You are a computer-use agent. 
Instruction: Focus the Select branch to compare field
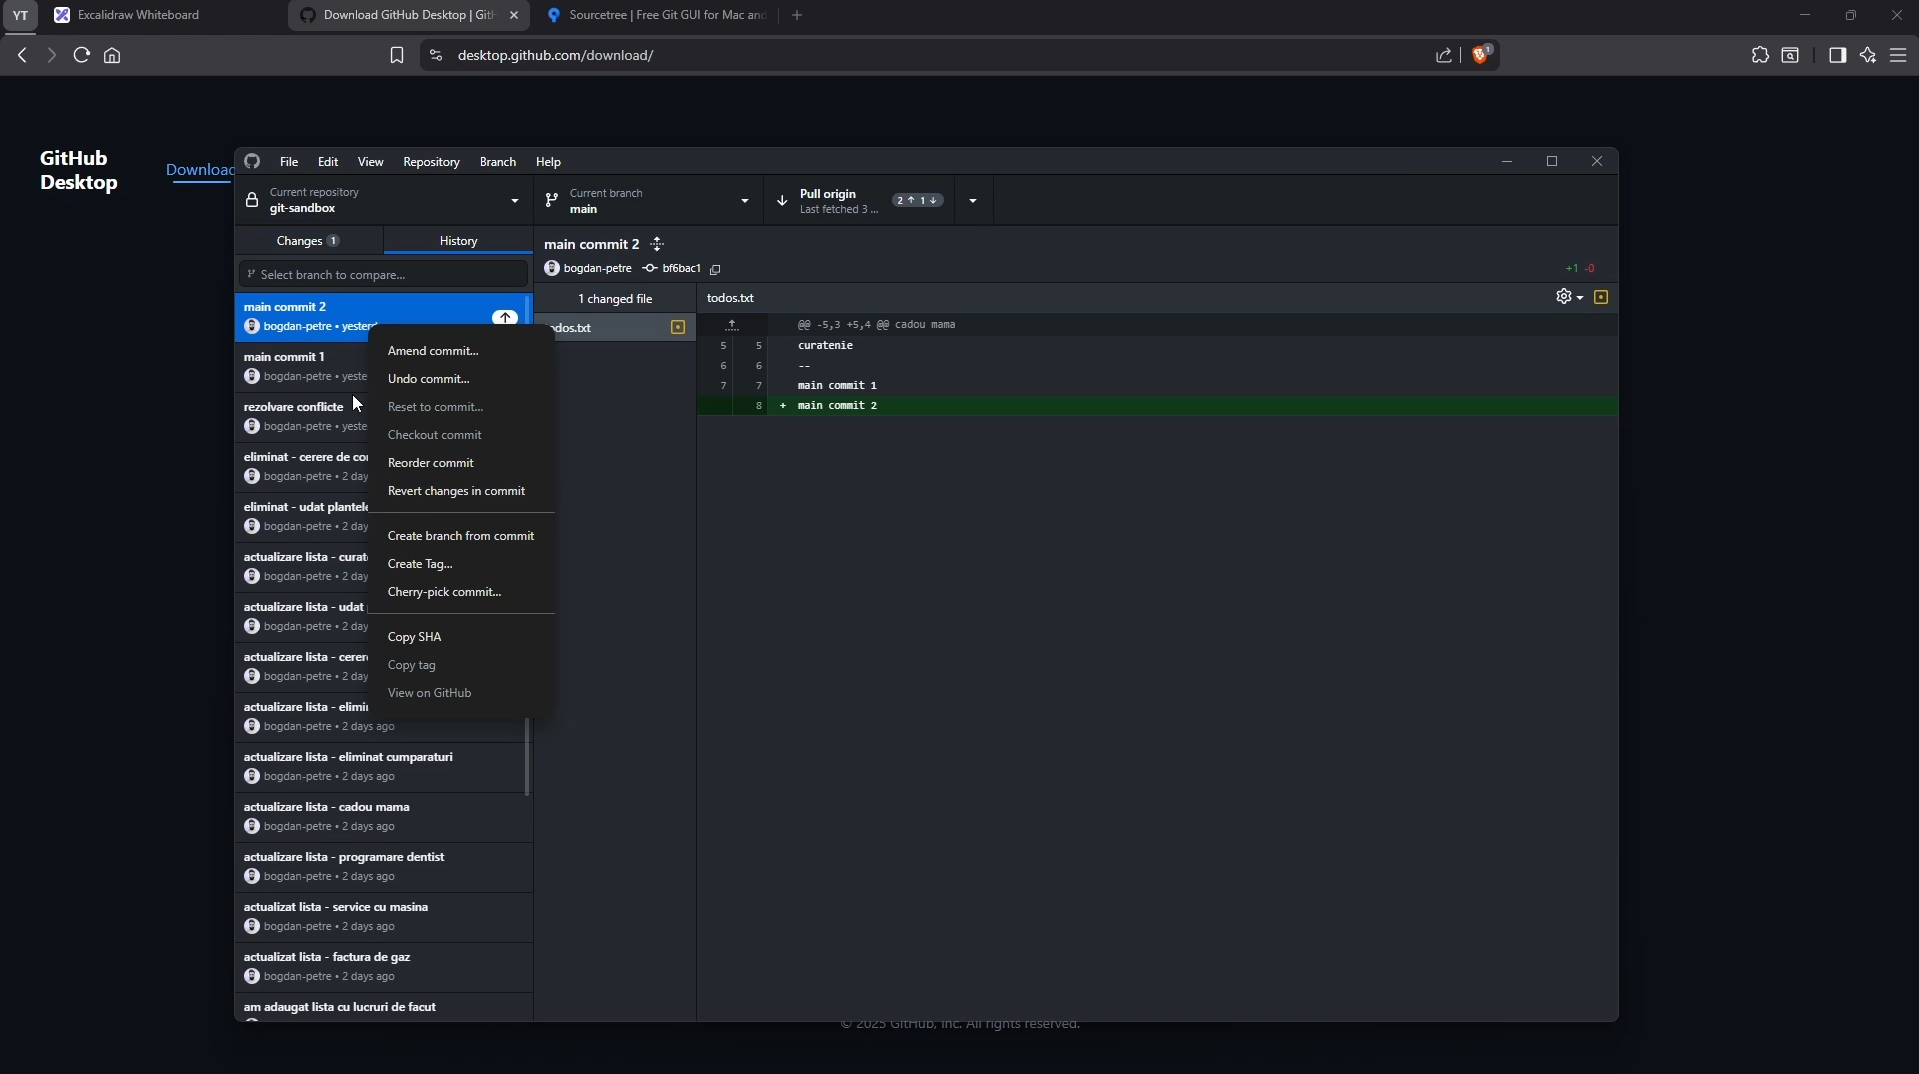point(384,274)
